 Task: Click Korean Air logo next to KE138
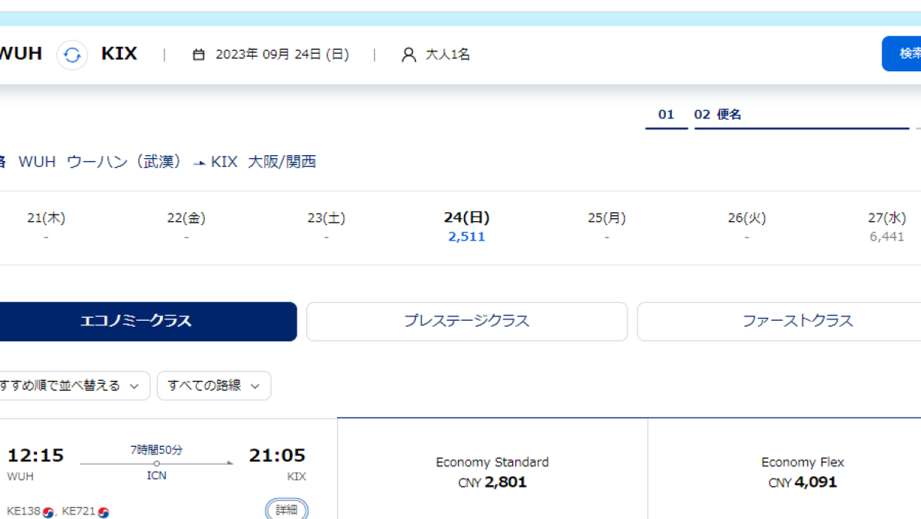pyautogui.click(x=48, y=513)
